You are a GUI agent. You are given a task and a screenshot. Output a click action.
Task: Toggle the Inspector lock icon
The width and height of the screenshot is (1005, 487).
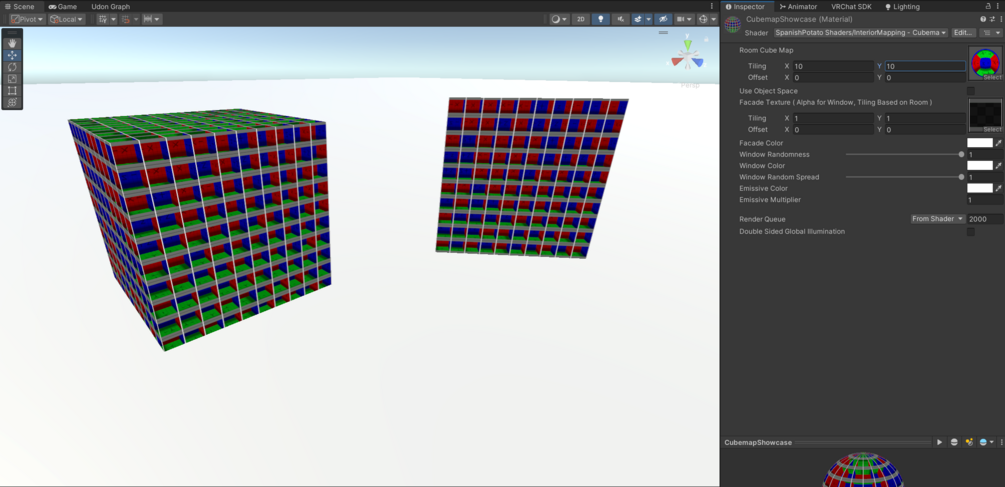[x=988, y=6]
